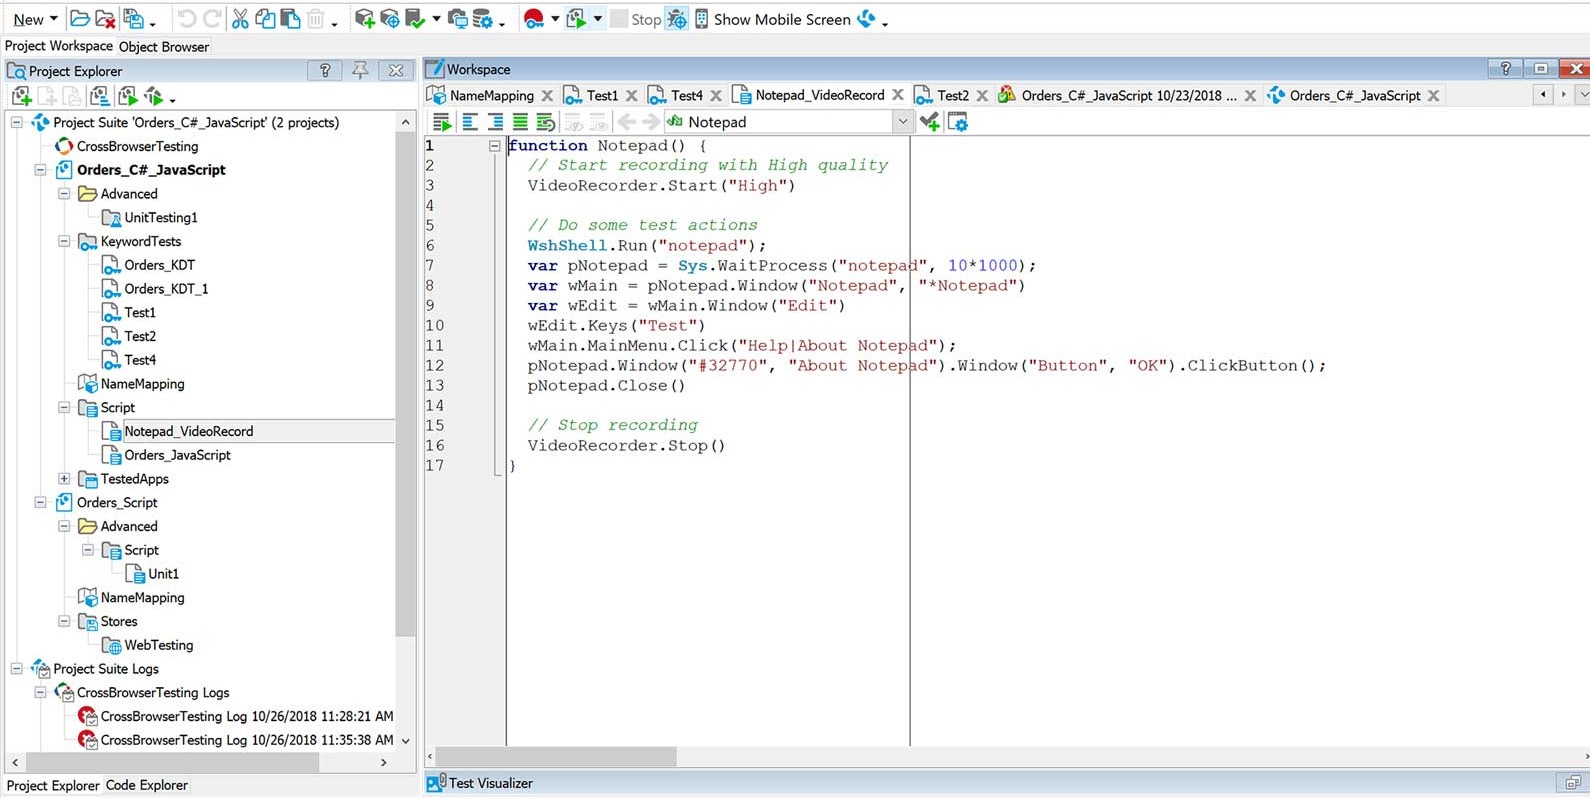Click the box with crosshair target icon
The image size is (1590, 798).
click(390, 19)
